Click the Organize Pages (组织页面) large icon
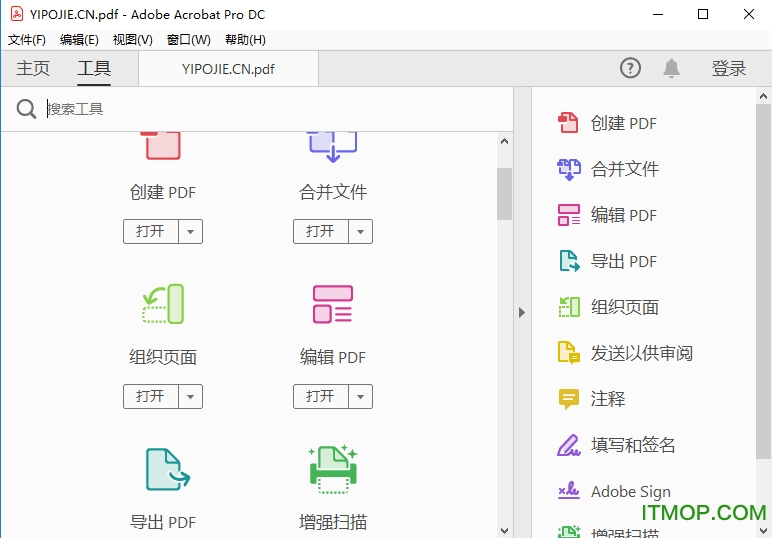 (x=163, y=304)
